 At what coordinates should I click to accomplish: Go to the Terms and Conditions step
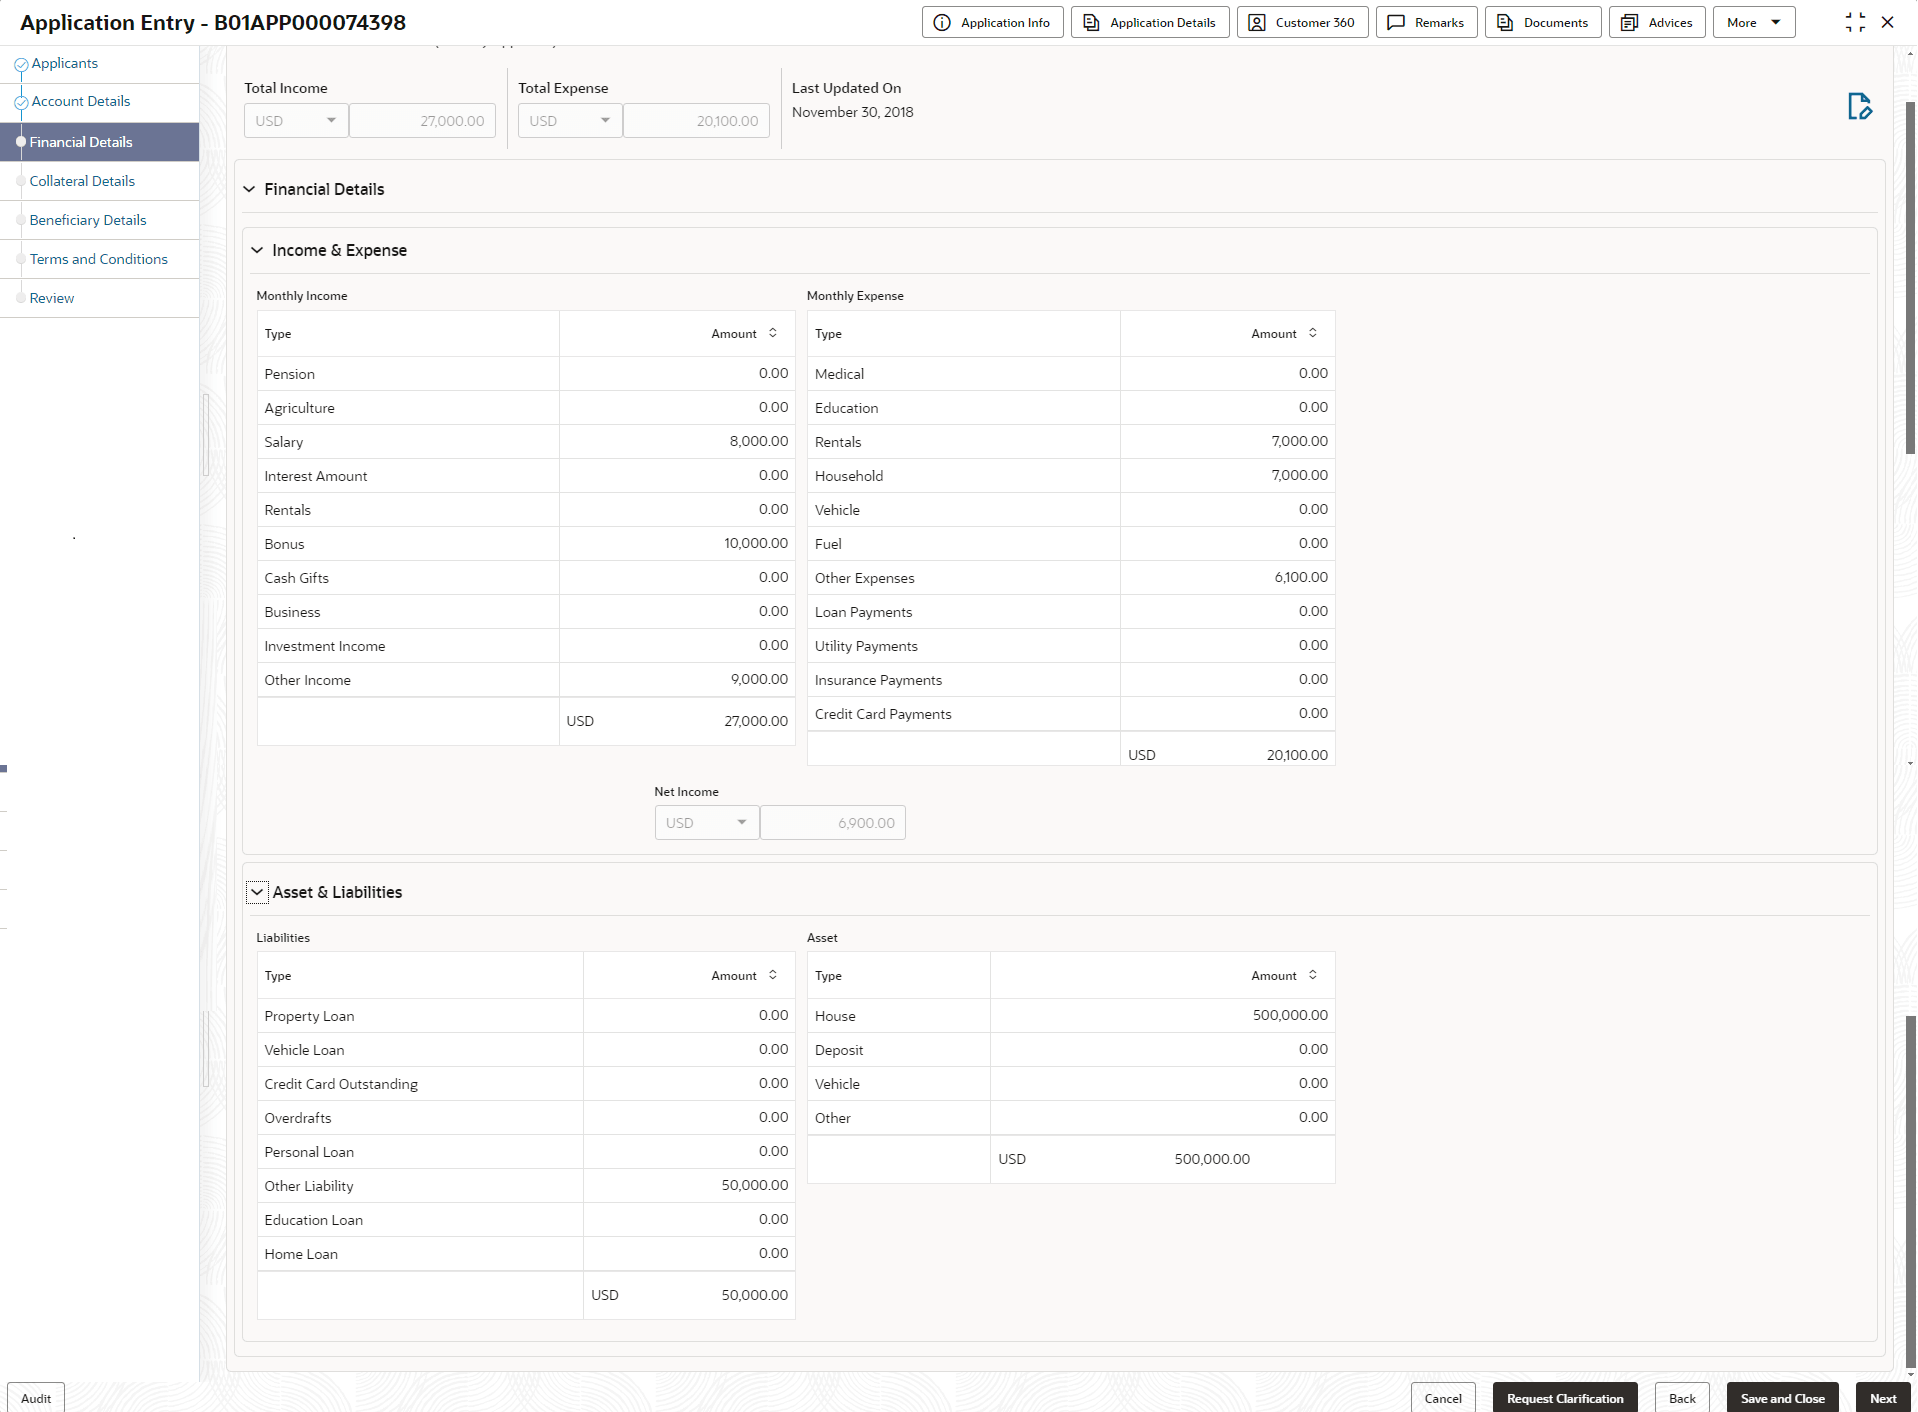pos(99,259)
